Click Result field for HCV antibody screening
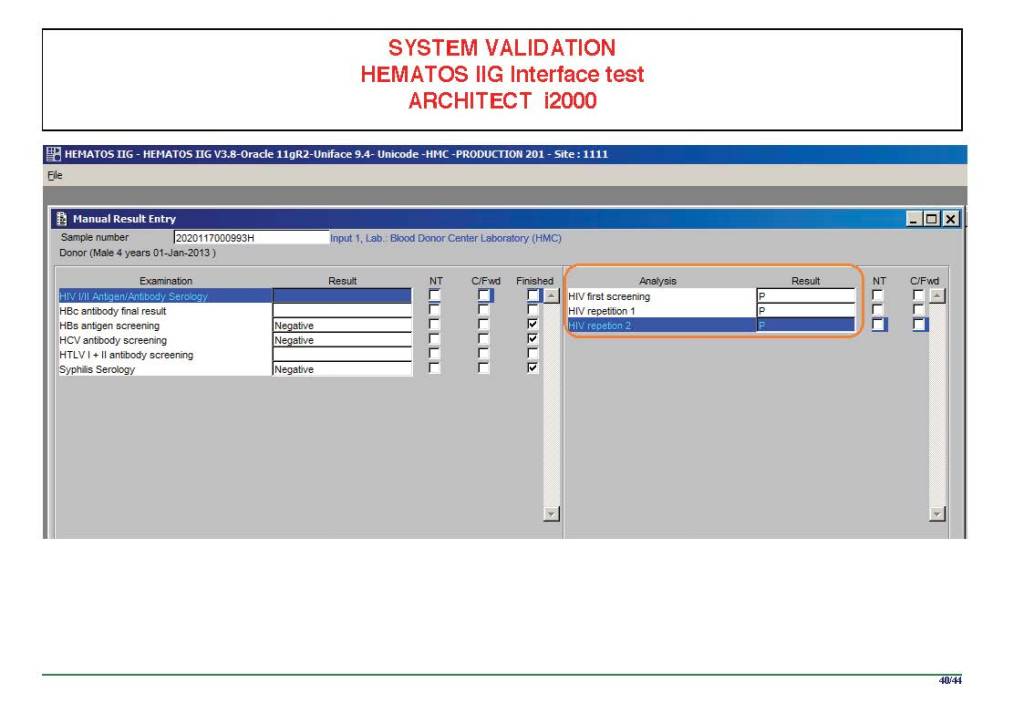1024x724 pixels. point(342,340)
